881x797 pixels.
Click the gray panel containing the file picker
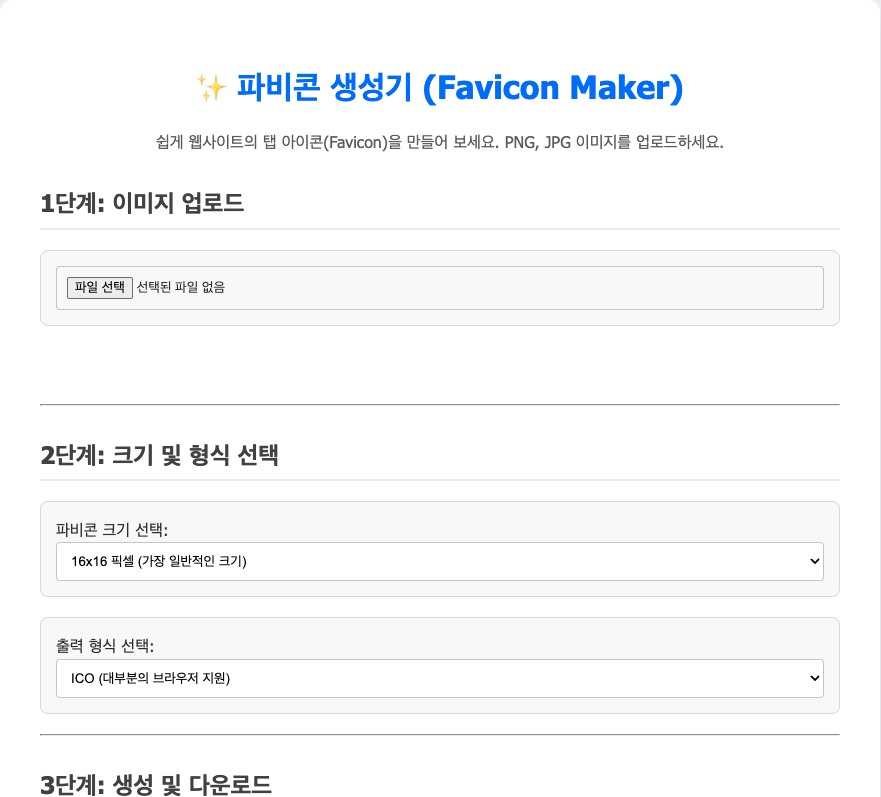[x=440, y=288]
